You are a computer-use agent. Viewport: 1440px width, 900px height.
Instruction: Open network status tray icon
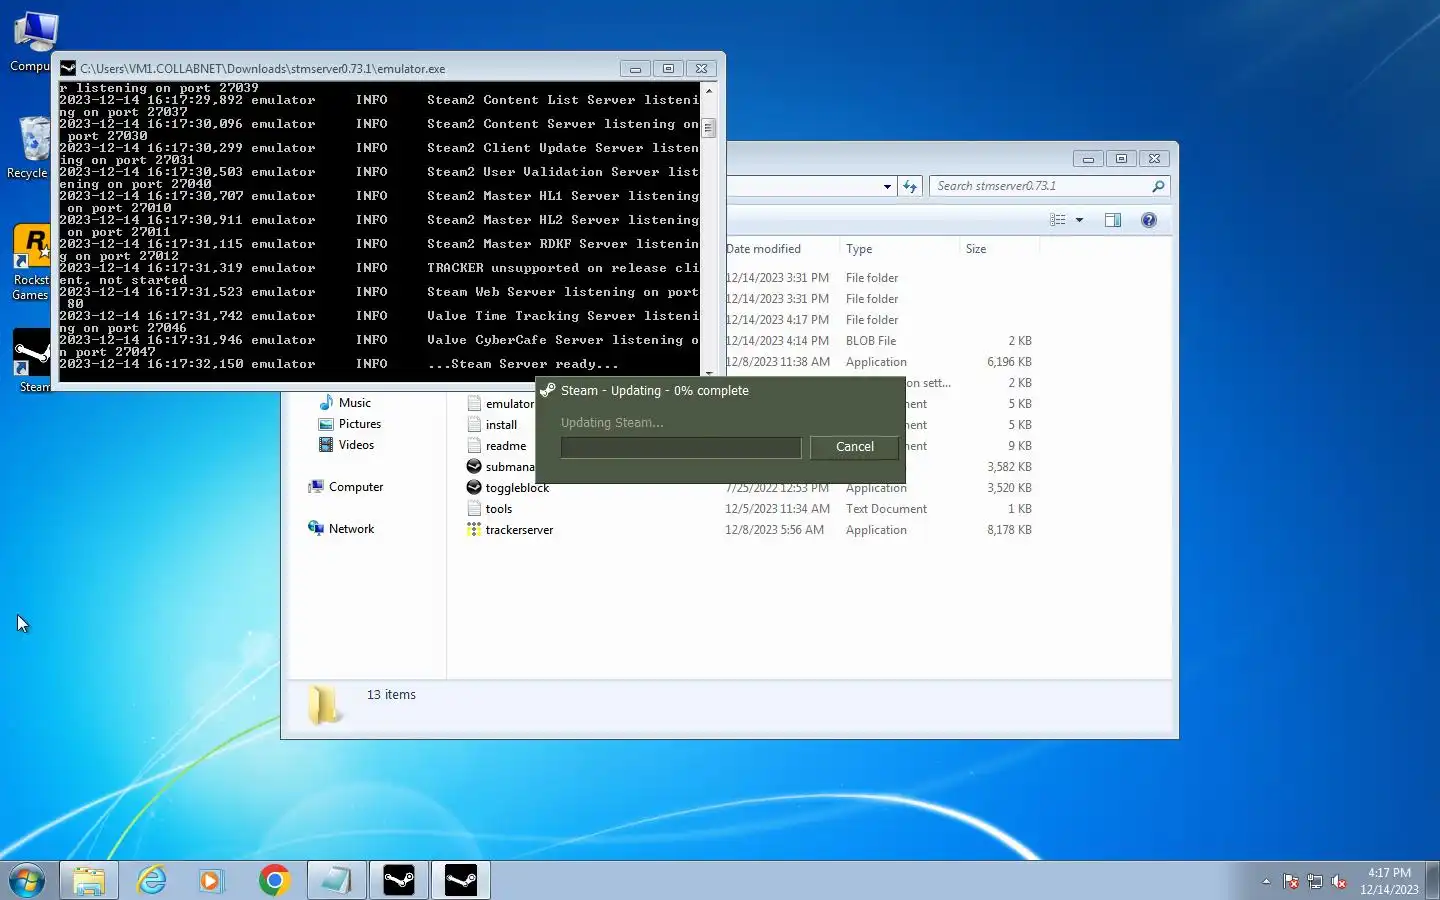1315,881
